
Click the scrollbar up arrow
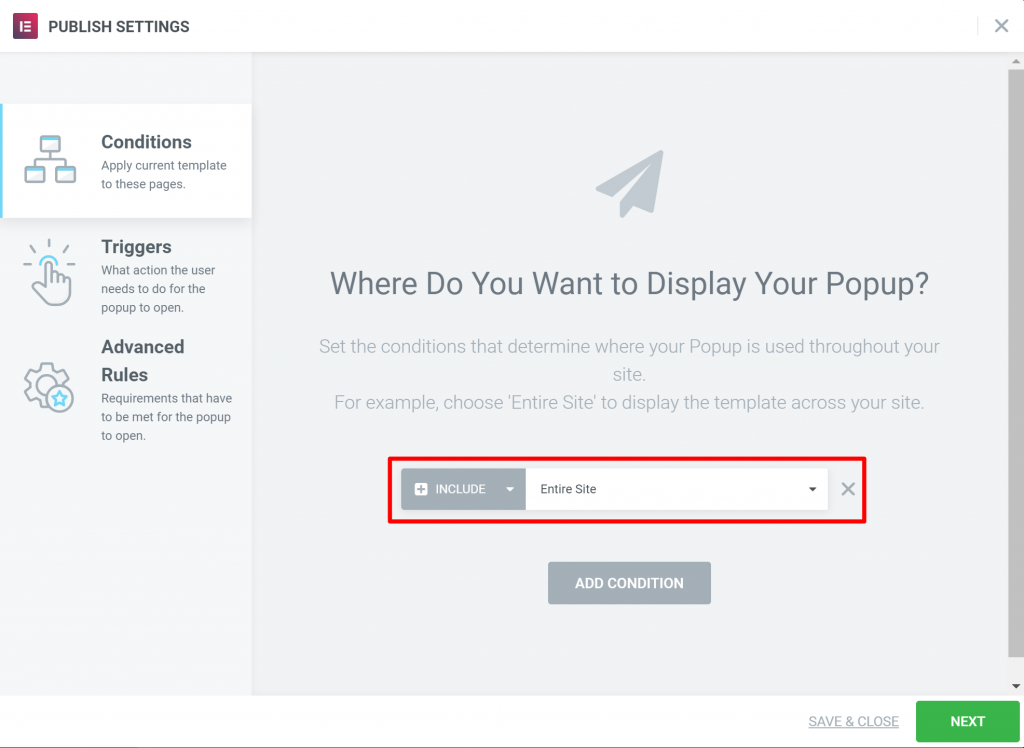click(1016, 62)
